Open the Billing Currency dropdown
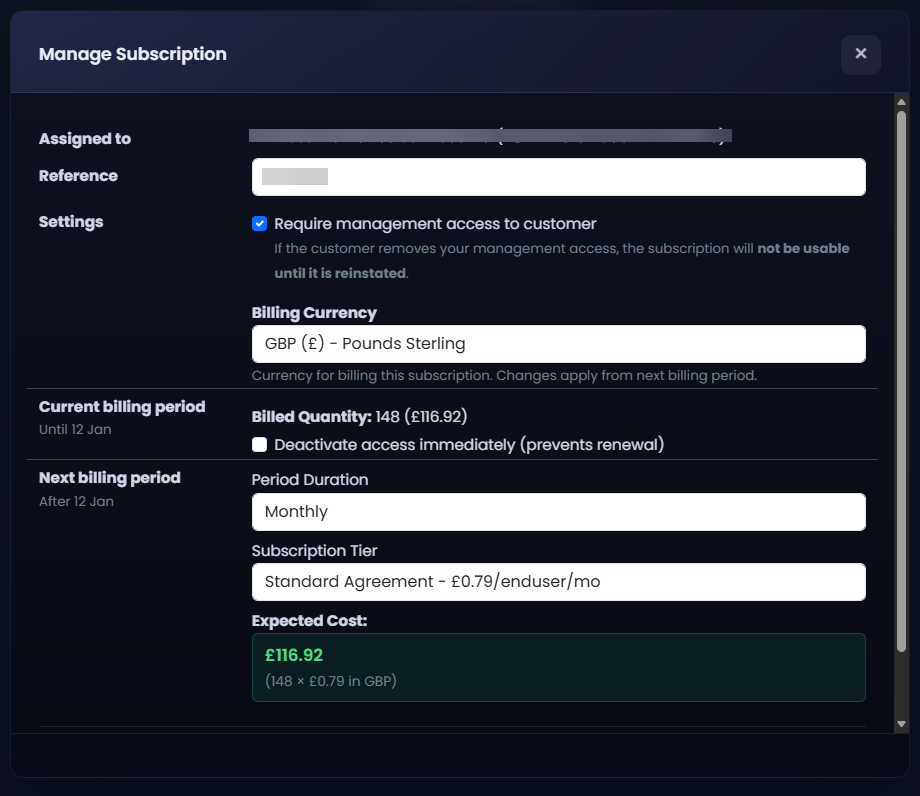920x796 pixels. click(x=559, y=344)
